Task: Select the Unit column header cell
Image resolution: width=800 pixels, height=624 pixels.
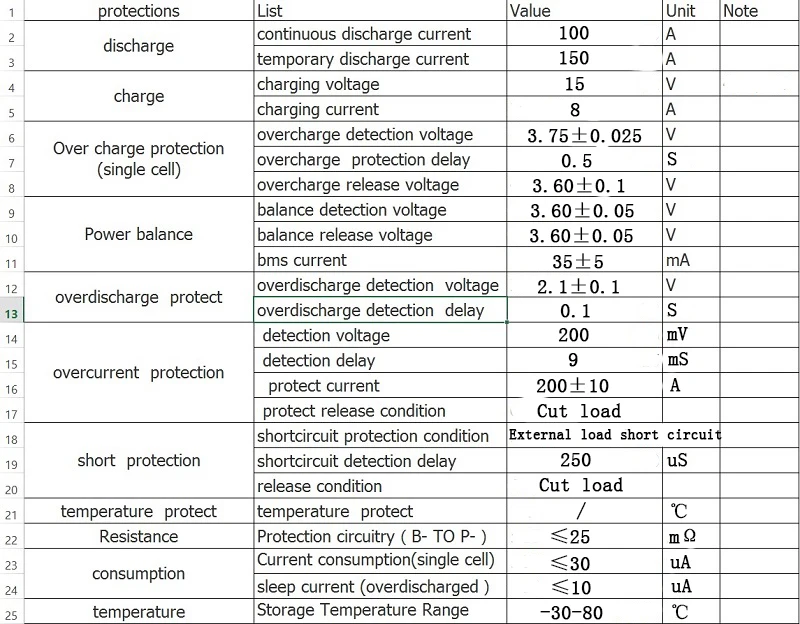Action: pyautogui.click(x=691, y=11)
